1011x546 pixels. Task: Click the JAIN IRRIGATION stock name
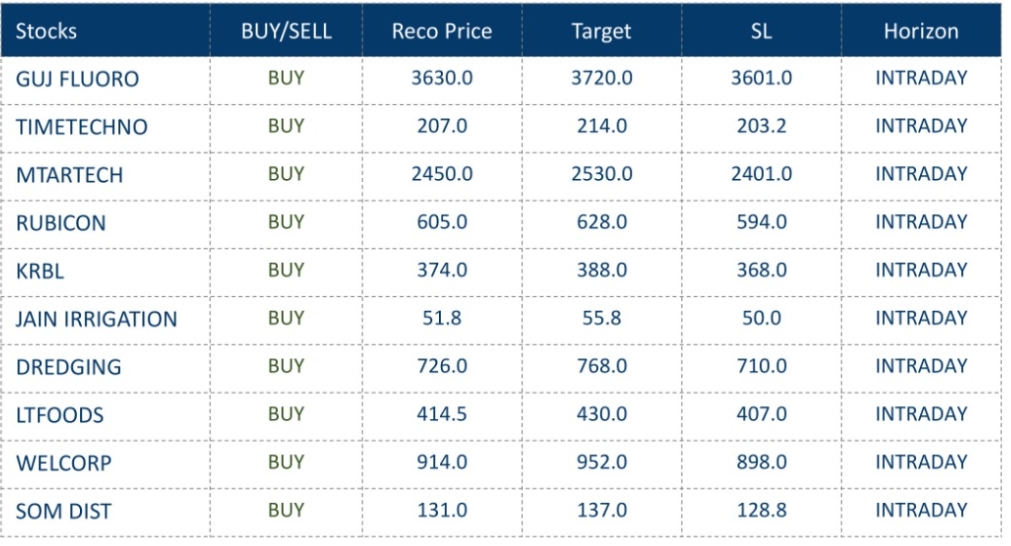tap(96, 319)
